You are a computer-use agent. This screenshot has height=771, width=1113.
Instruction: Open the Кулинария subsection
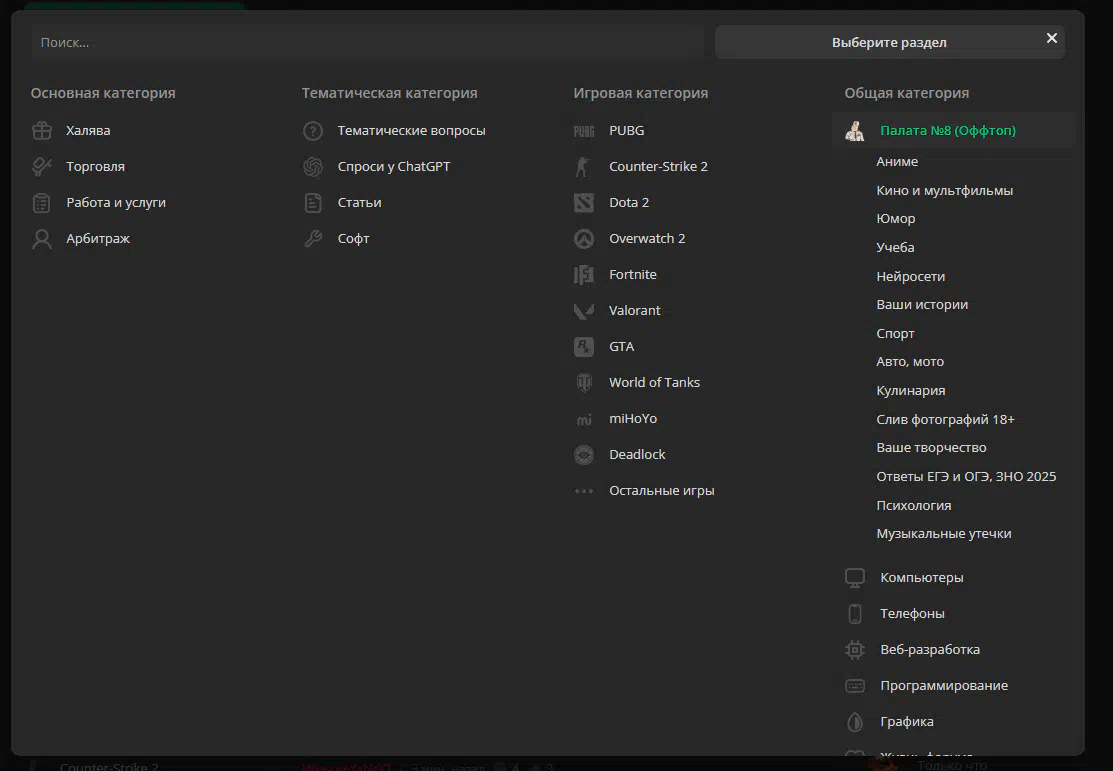[911, 391]
